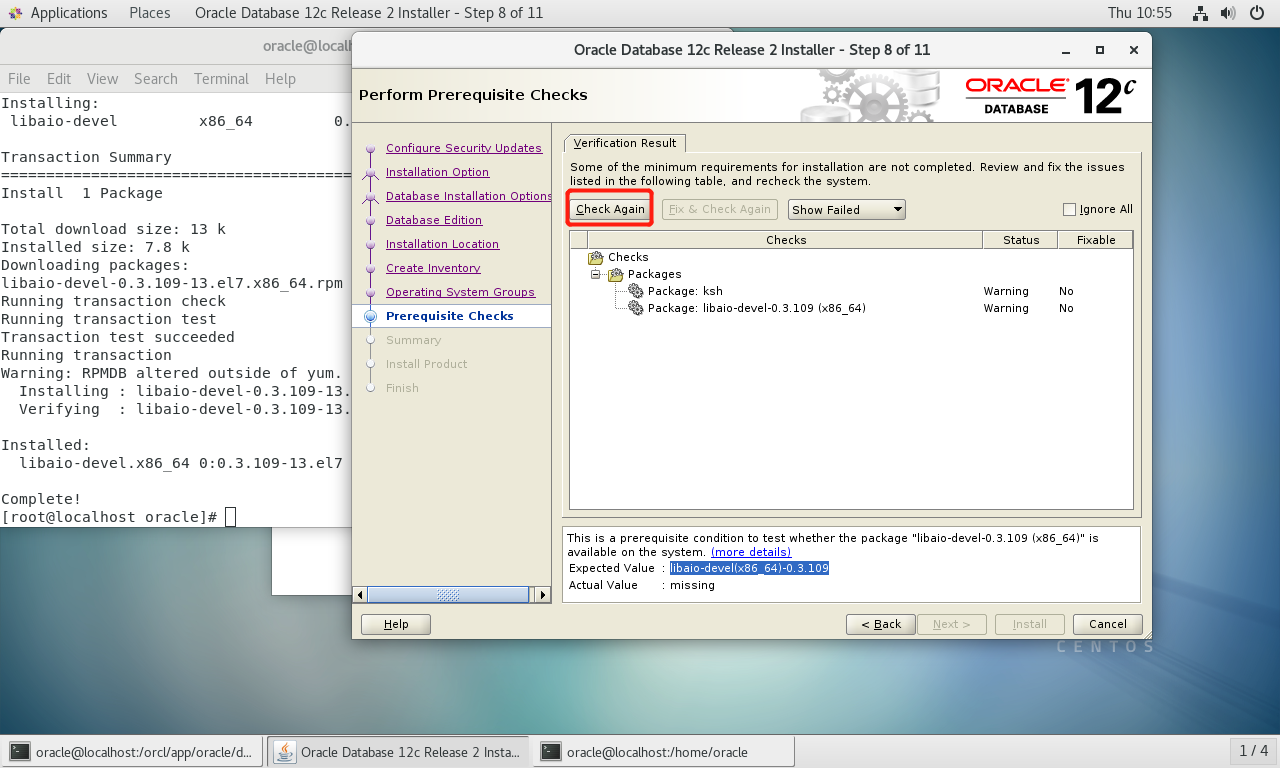Click the step list horizontal scrollbar thumb
Viewport: 1280px width, 768px height.
[x=448, y=595]
